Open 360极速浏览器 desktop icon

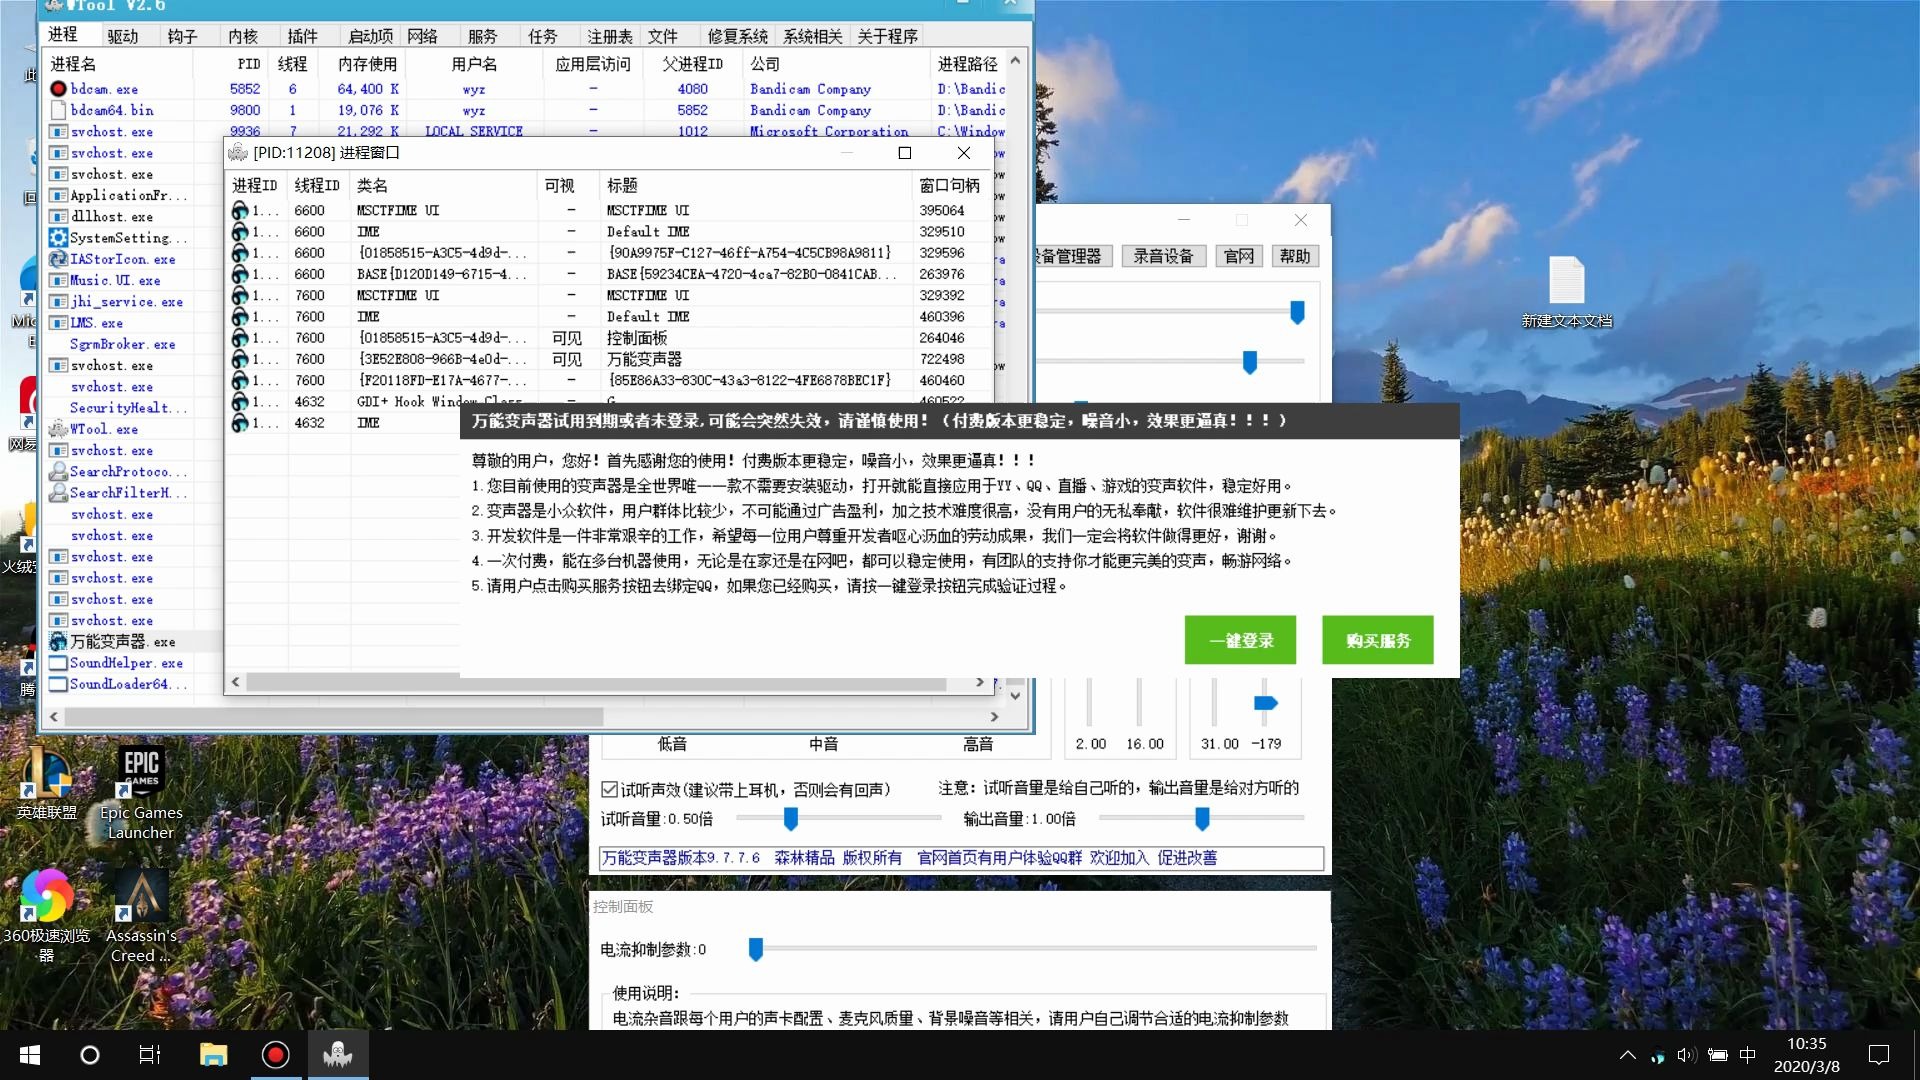point(47,915)
